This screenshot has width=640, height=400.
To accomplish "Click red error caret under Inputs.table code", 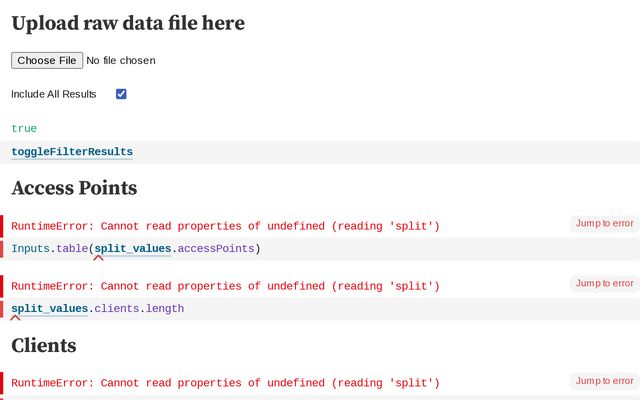I will pos(98,258).
